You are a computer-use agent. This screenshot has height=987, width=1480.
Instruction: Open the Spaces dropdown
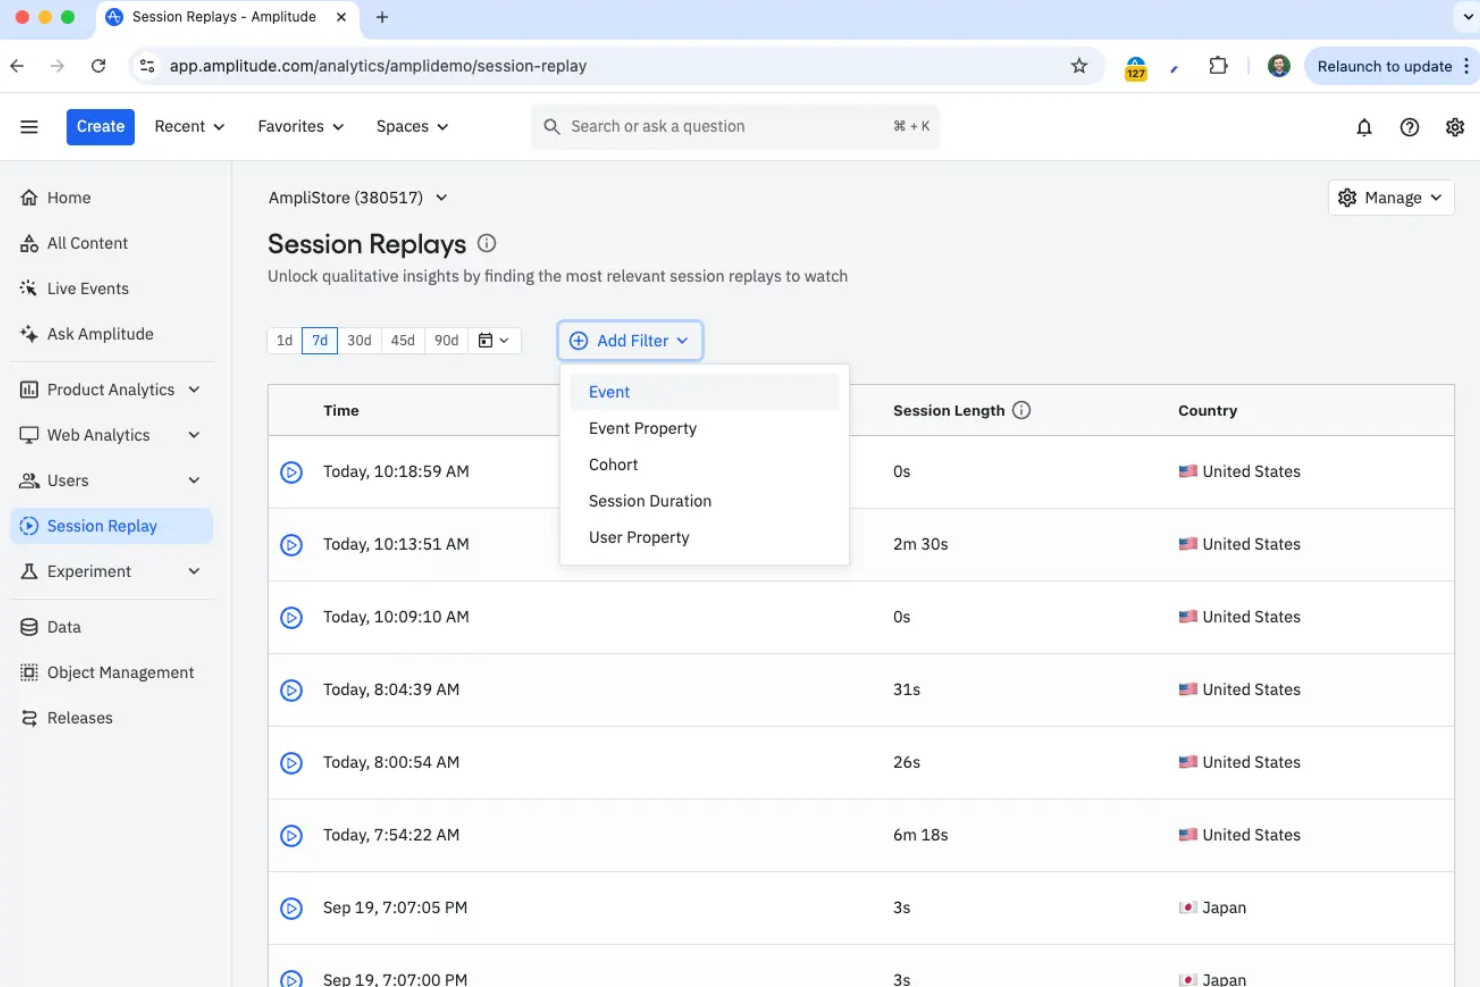pos(412,127)
